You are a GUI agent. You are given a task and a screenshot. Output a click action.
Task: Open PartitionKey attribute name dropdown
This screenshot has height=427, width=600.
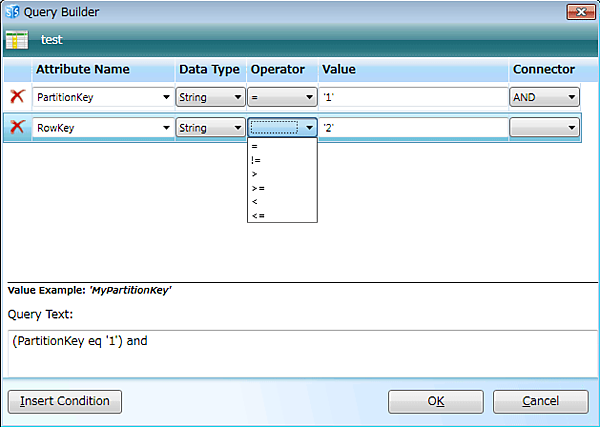coord(164,98)
